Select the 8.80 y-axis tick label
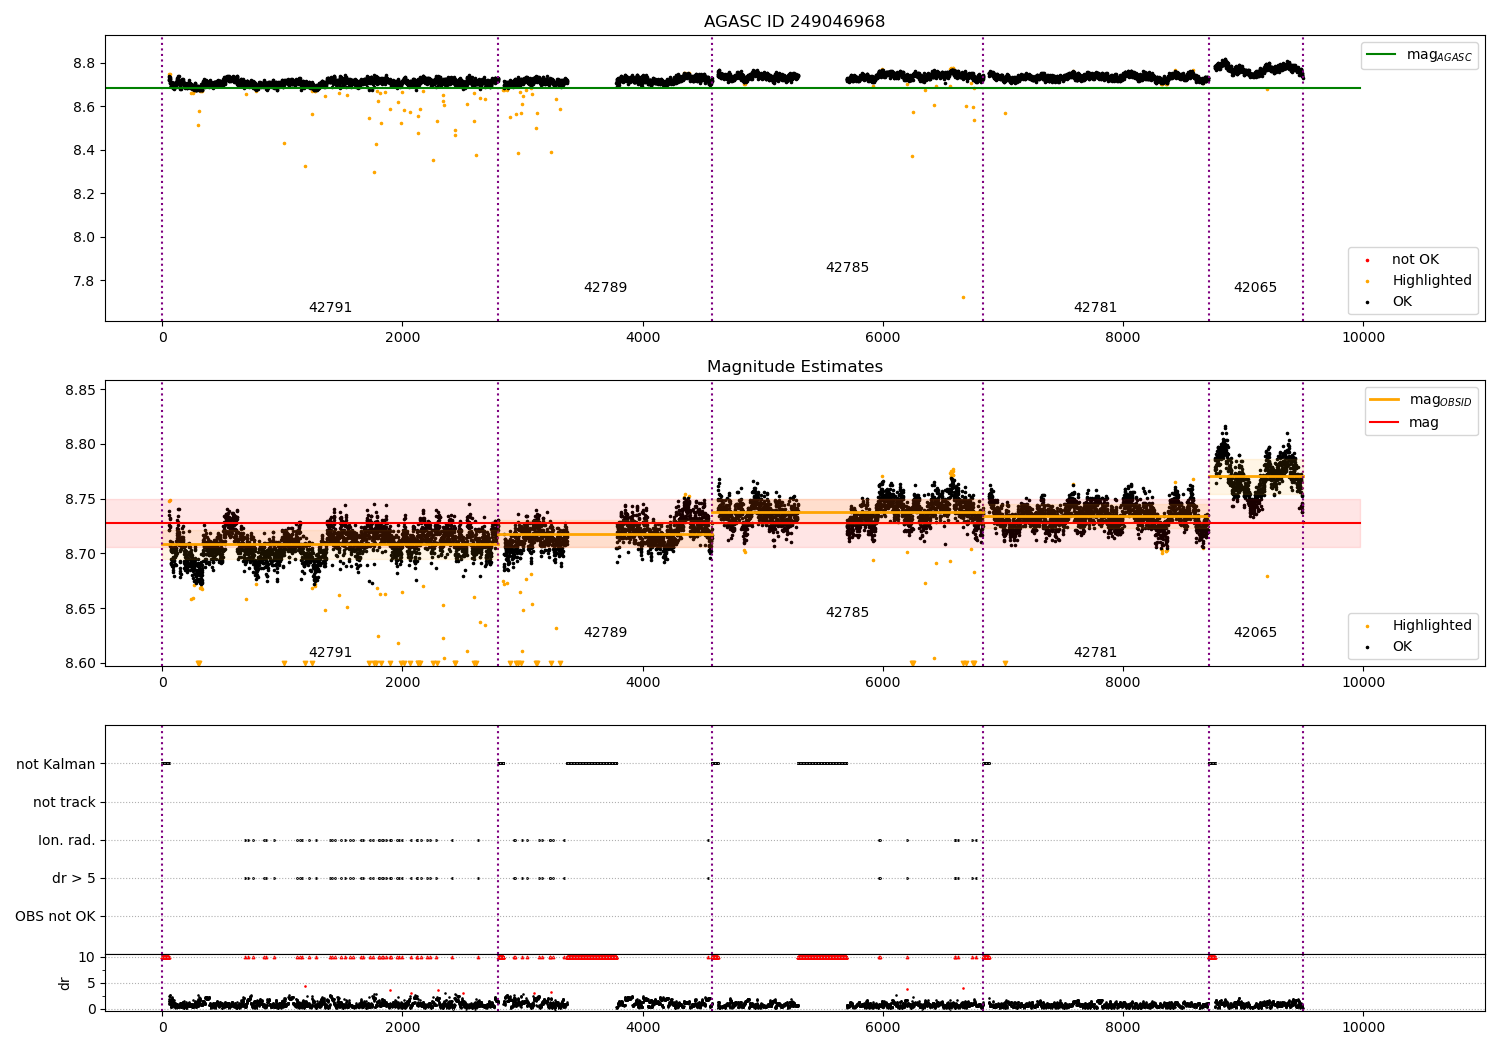This screenshot has height=1050, width=1500. tap(80, 445)
